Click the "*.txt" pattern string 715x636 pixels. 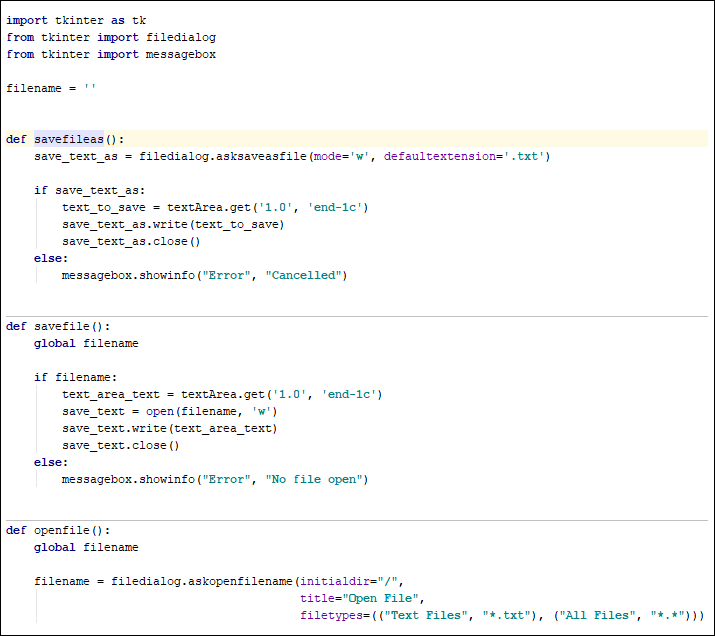[507, 615]
